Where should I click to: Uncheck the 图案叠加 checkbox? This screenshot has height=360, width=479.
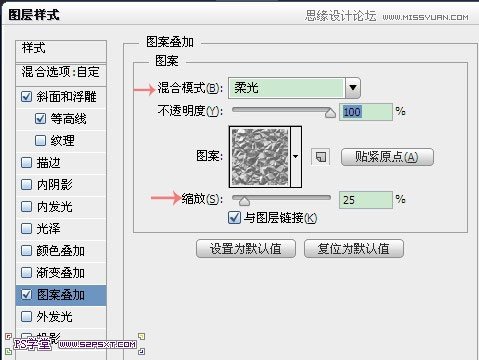(x=26, y=294)
